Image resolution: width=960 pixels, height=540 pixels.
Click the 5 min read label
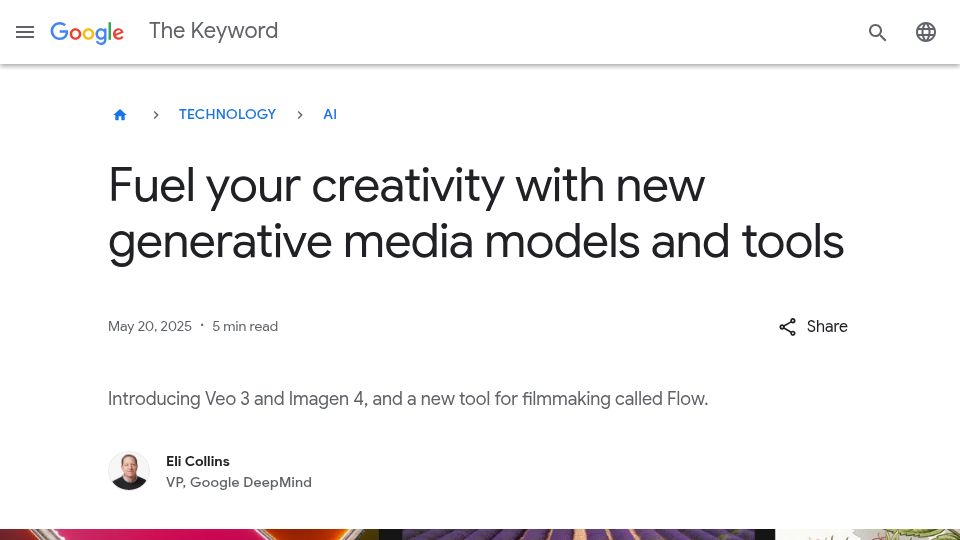pos(245,326)
